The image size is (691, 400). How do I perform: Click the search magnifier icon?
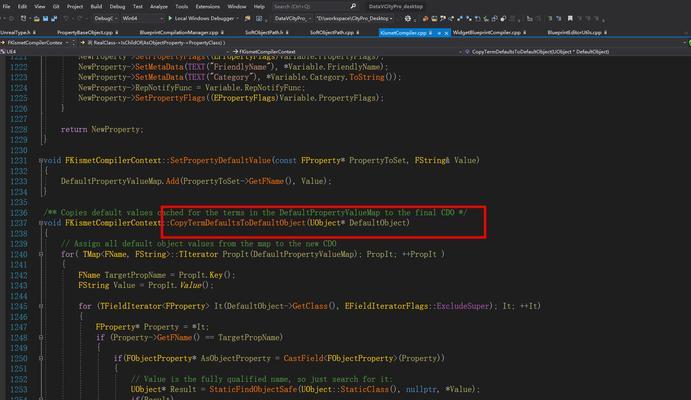[x=353, y=6]
